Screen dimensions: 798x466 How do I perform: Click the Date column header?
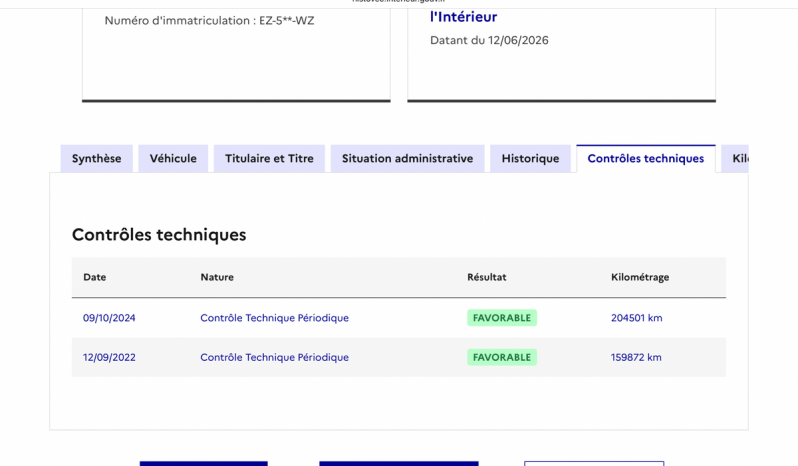click(x=95, y=277)
